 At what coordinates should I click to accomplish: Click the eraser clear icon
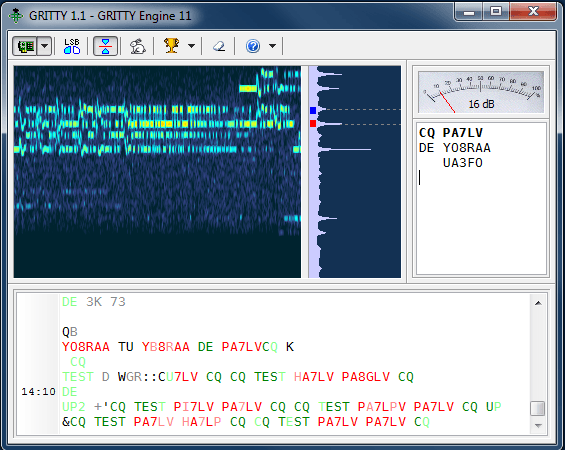pos(219,46)
